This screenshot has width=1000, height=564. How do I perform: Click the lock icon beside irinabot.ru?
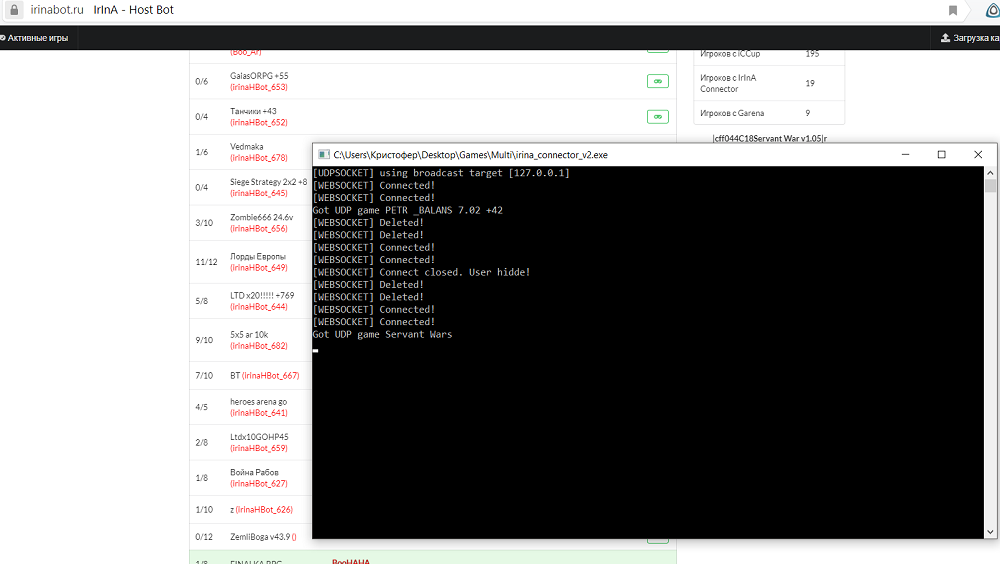[14, 10]
